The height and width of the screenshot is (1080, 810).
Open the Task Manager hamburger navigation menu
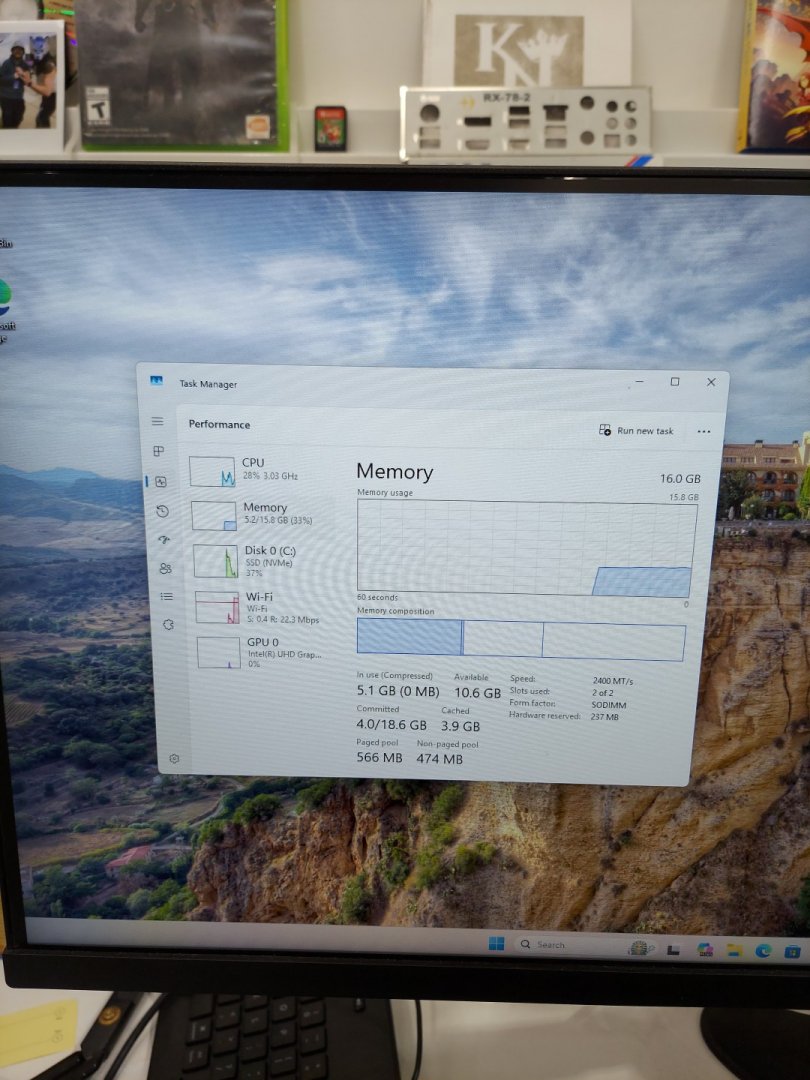[x=157, y=422]
